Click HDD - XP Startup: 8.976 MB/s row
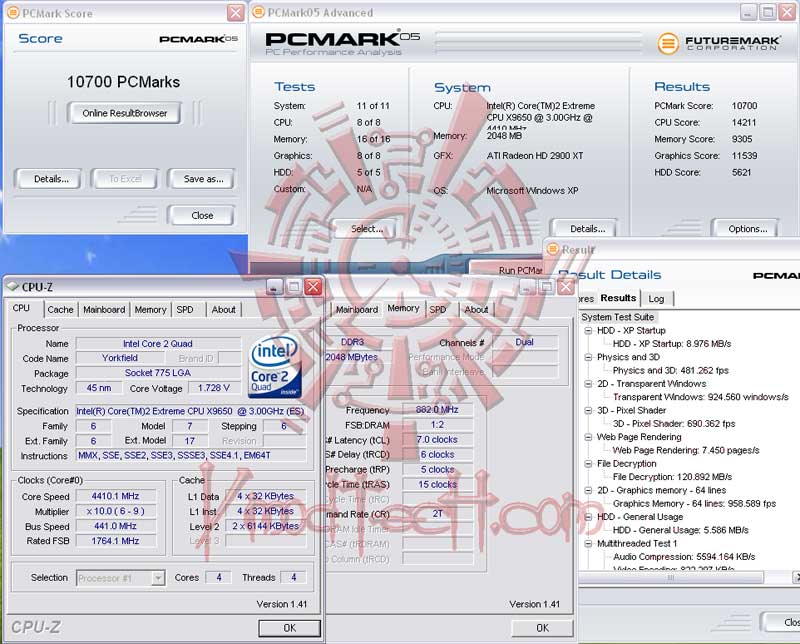 (x=671, y=344)
